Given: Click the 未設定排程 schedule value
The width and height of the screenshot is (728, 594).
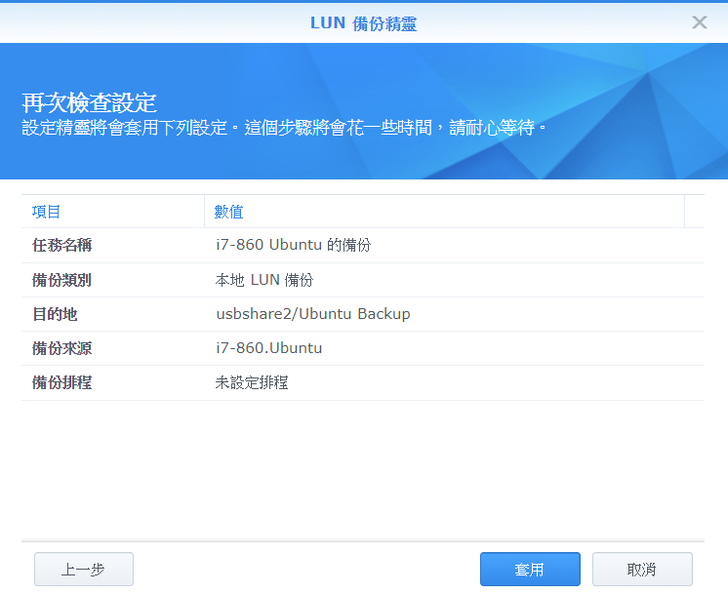Looking at the screenshot, I should pyautogui.click(x=252, y=382).
